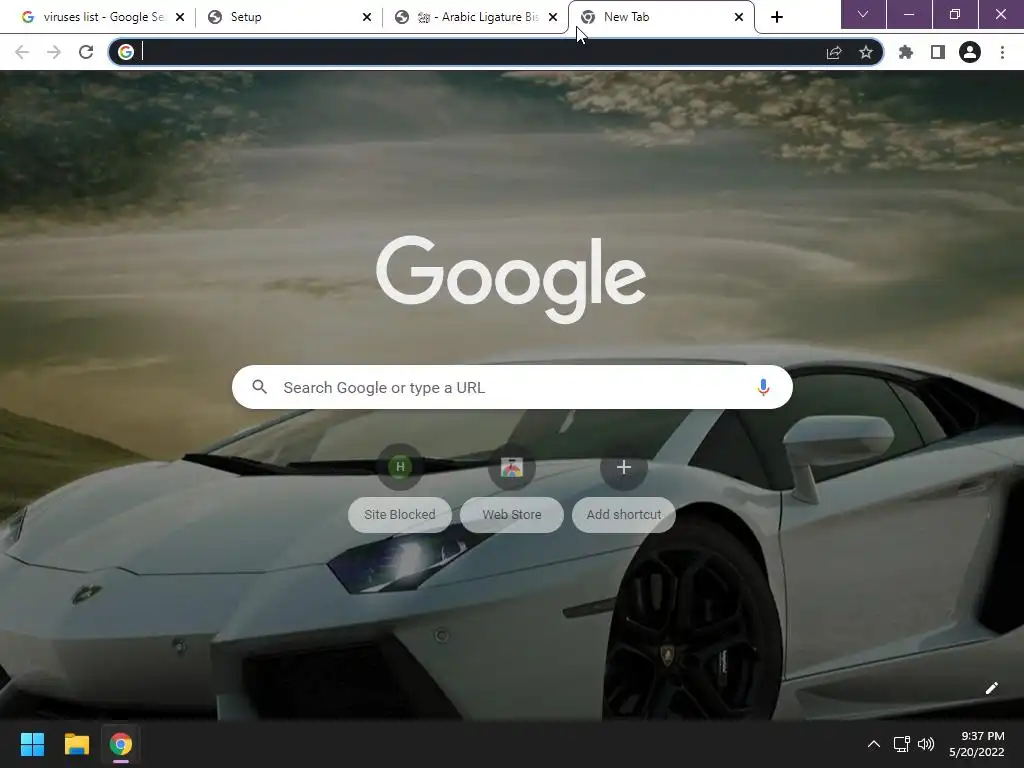
Task: Open the Site Blocked shortcut icon
Action: (x=400, y=467)
